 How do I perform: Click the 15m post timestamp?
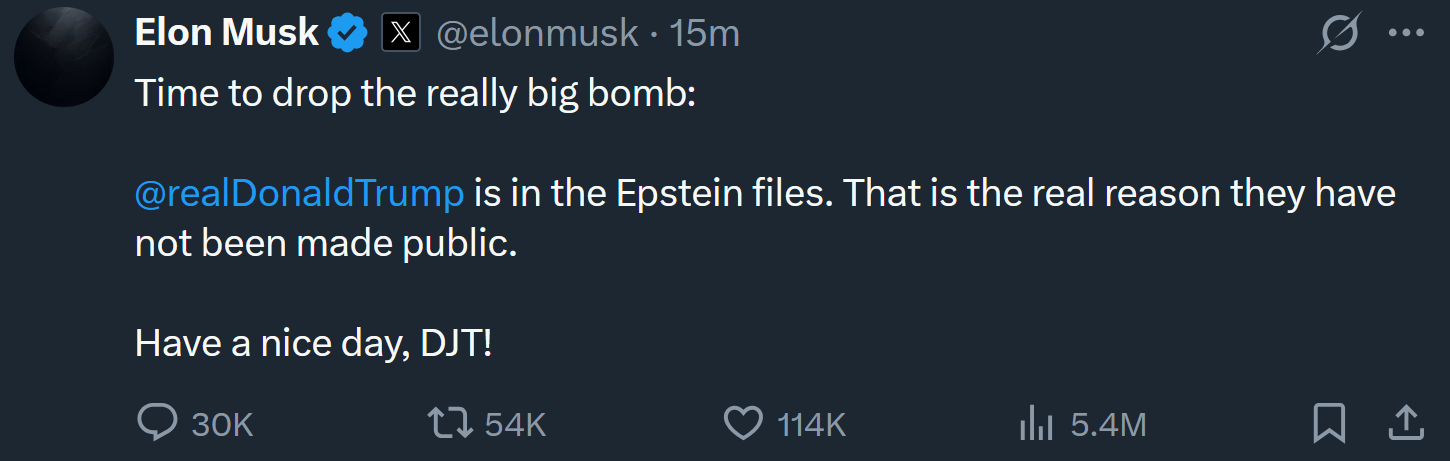(x=705, y=34)
